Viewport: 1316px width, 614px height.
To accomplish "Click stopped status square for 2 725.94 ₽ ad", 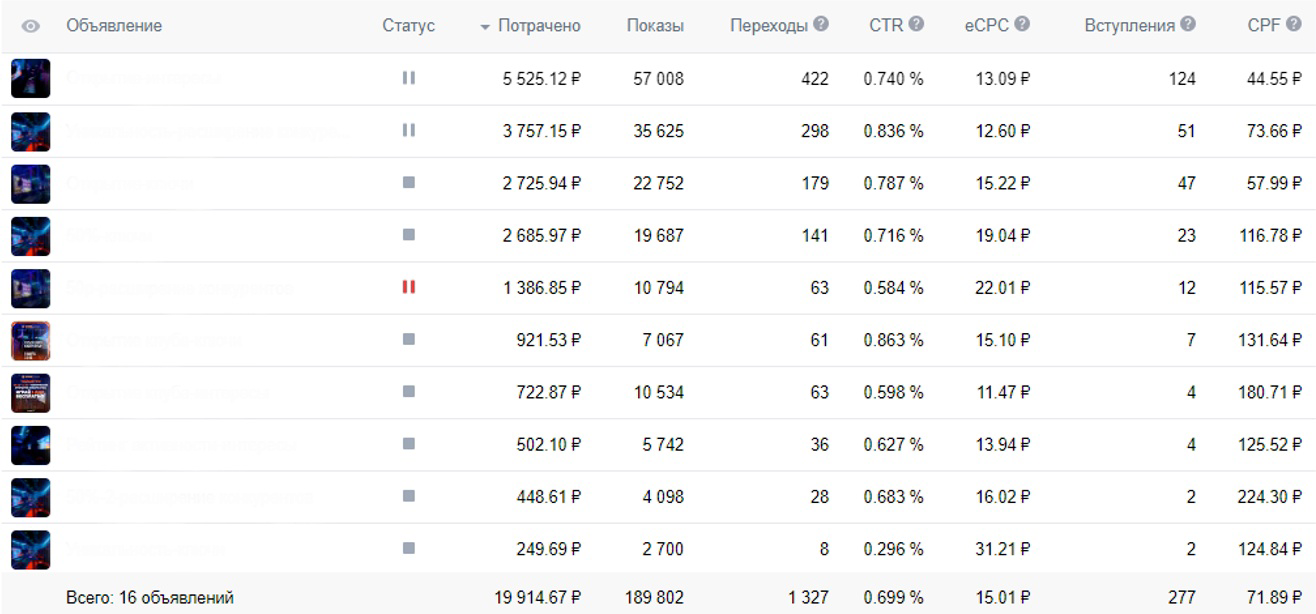I will (x=408, y=183).
